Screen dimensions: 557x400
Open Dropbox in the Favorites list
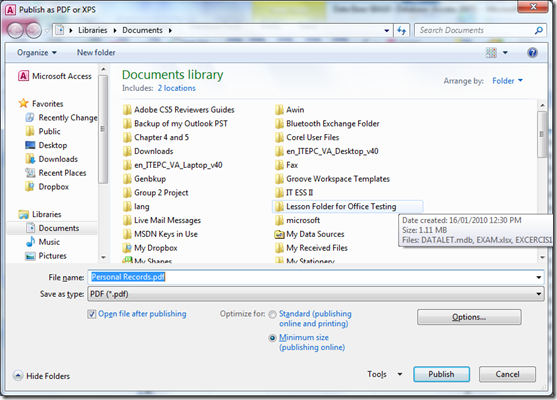coord(47,187)
